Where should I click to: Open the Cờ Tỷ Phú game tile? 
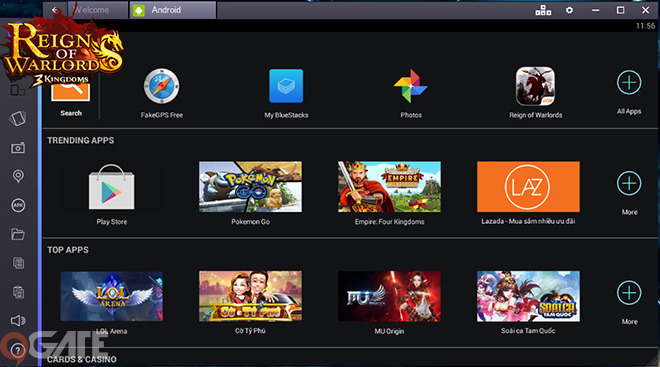pos(250,296)
